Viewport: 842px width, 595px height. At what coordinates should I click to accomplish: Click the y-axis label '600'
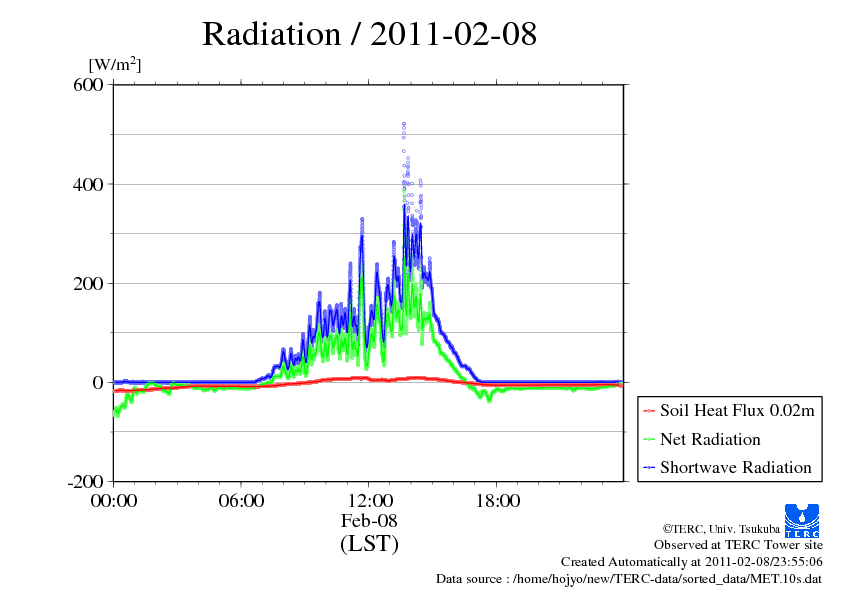coord(88,84)
